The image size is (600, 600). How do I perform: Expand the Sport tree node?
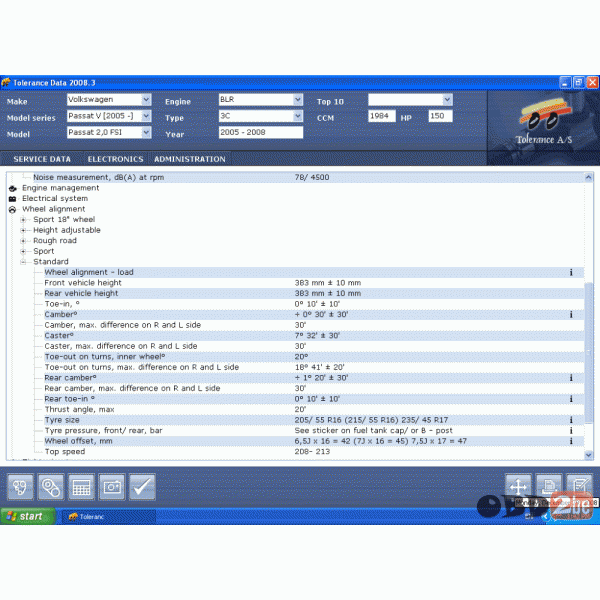point(23,251)
